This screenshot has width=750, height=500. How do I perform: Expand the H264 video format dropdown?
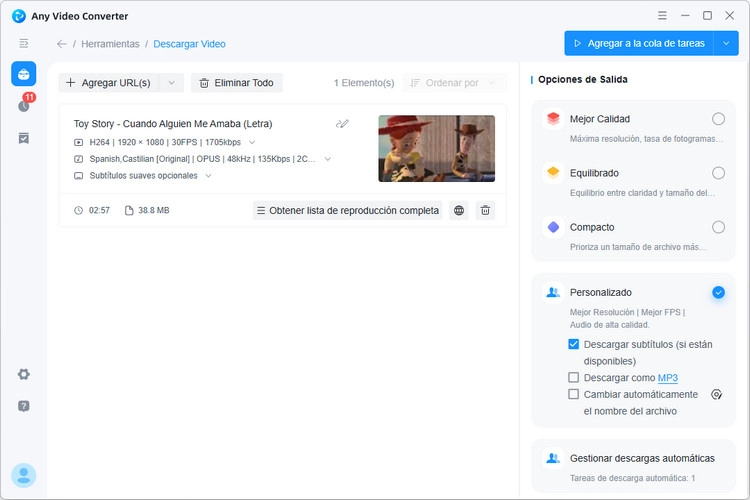point(252,142)
